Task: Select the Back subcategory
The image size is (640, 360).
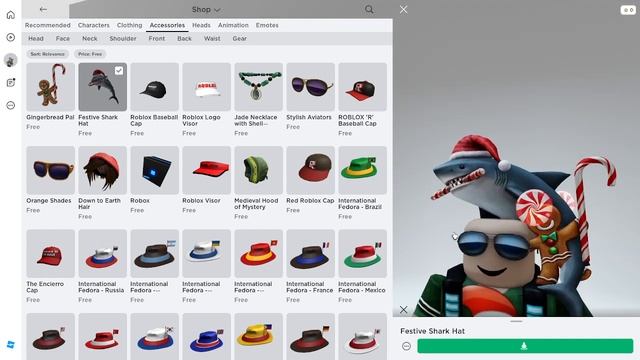Action: click(184, 38)
